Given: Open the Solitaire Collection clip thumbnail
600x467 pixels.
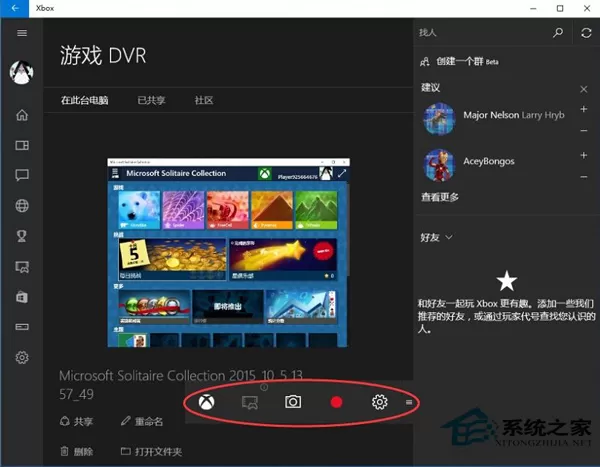Looking at the screenshot, I should click(x=228, y=253).
